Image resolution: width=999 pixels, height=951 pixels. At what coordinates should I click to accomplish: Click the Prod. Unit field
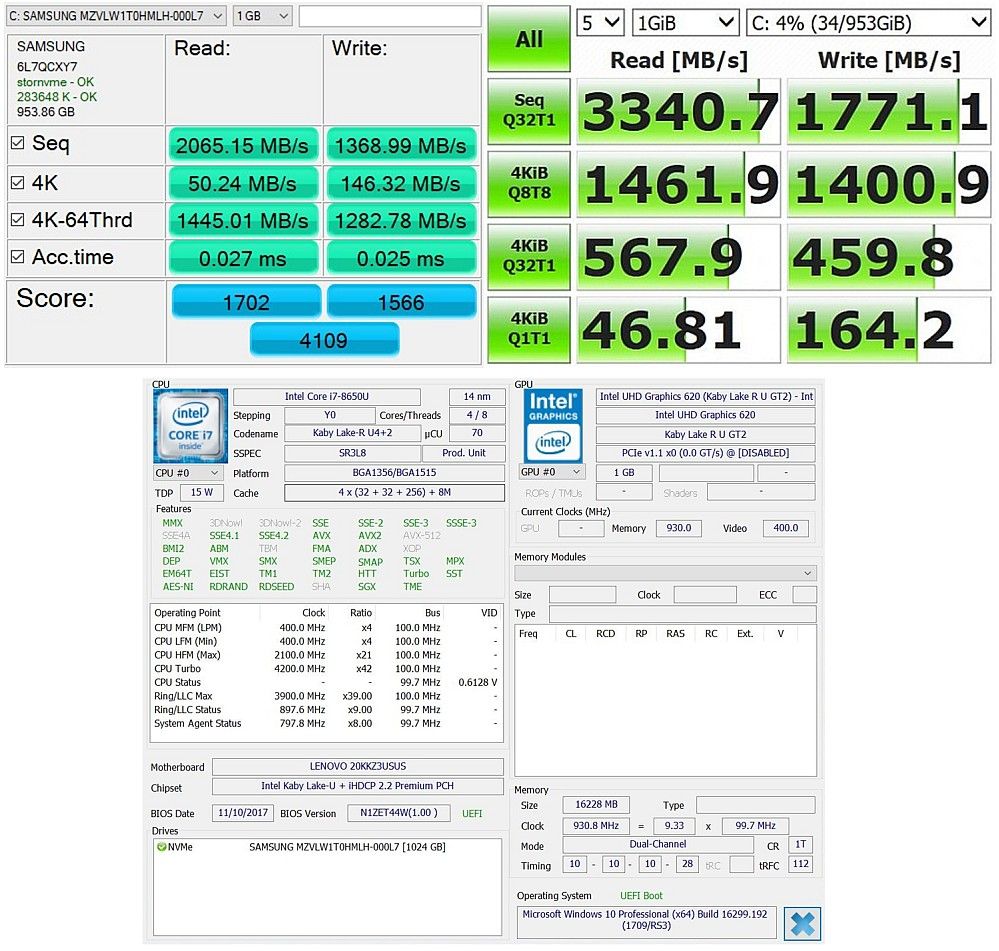(463, 453)
